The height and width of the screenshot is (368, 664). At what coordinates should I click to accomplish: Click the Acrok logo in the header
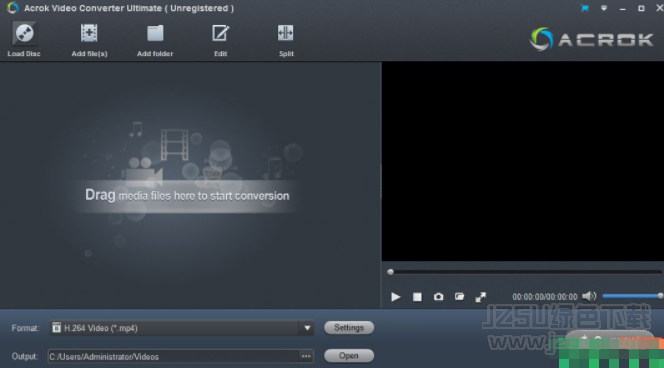click(592, 39)
